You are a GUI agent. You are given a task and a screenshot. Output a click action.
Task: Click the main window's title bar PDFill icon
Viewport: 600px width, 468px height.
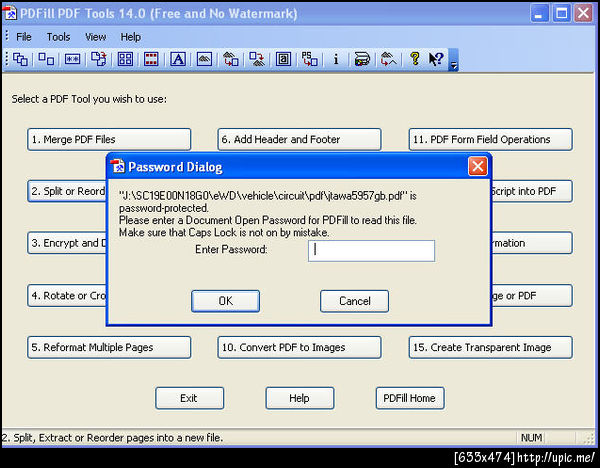[10, 13]
